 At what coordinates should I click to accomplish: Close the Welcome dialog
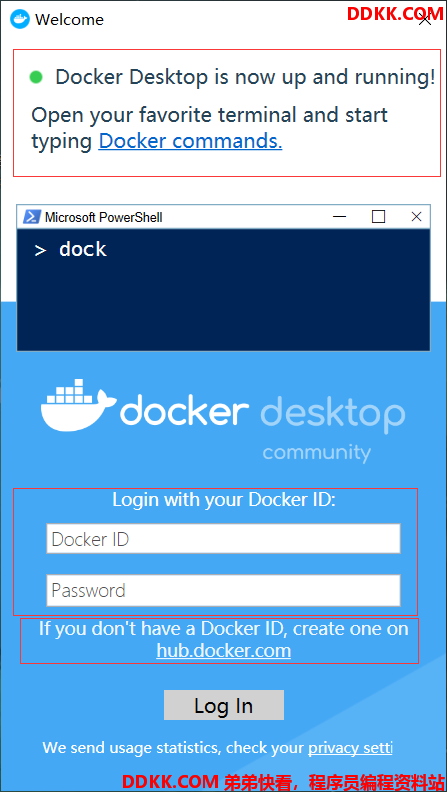[x=425, y=20]
